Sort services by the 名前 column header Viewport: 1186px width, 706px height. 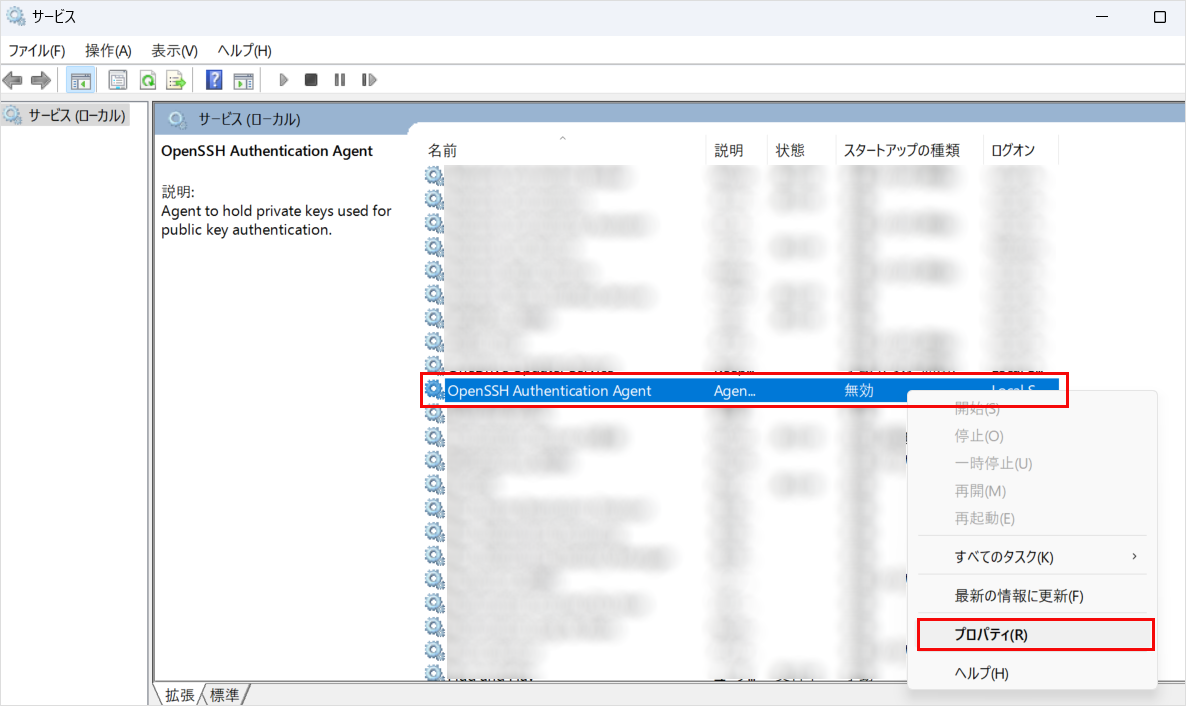(x=443, y=151)
